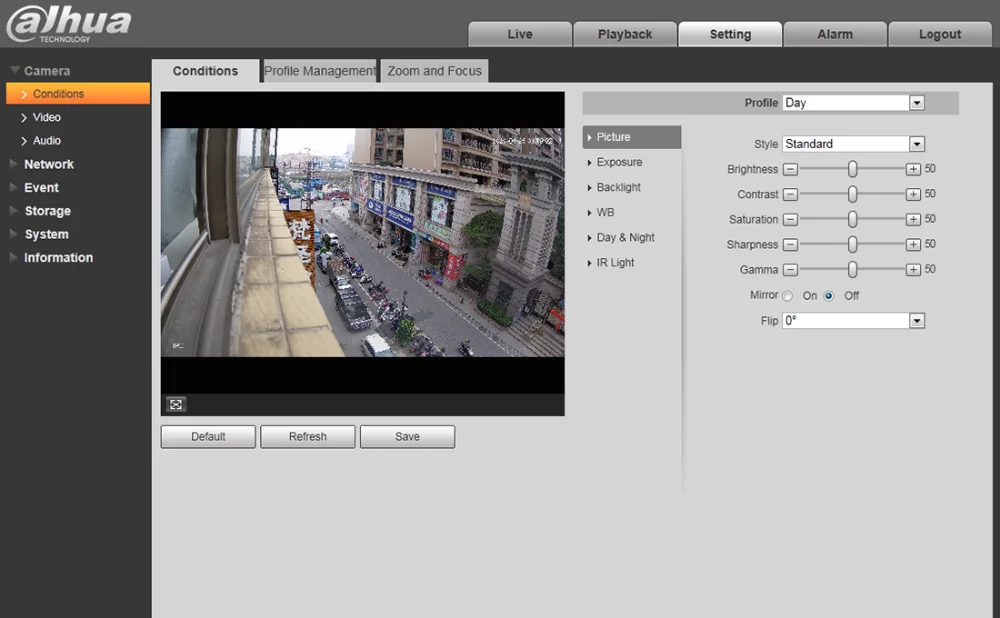Select Mirror Off radio button
1000x618 pixels.
point(829,296)
